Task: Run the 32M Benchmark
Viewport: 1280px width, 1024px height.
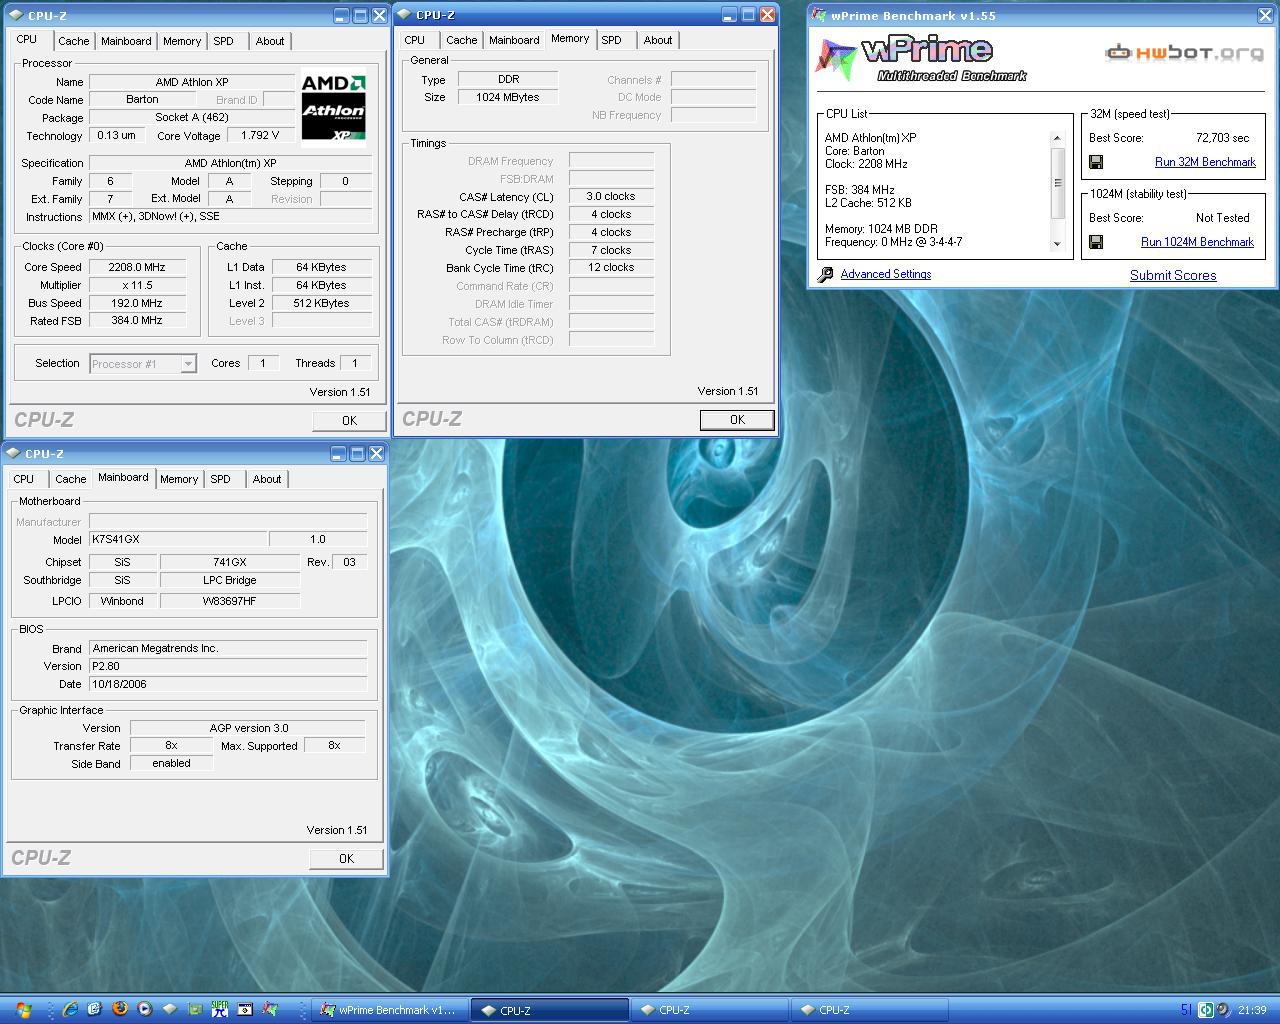Action: tap(1205, 162)
